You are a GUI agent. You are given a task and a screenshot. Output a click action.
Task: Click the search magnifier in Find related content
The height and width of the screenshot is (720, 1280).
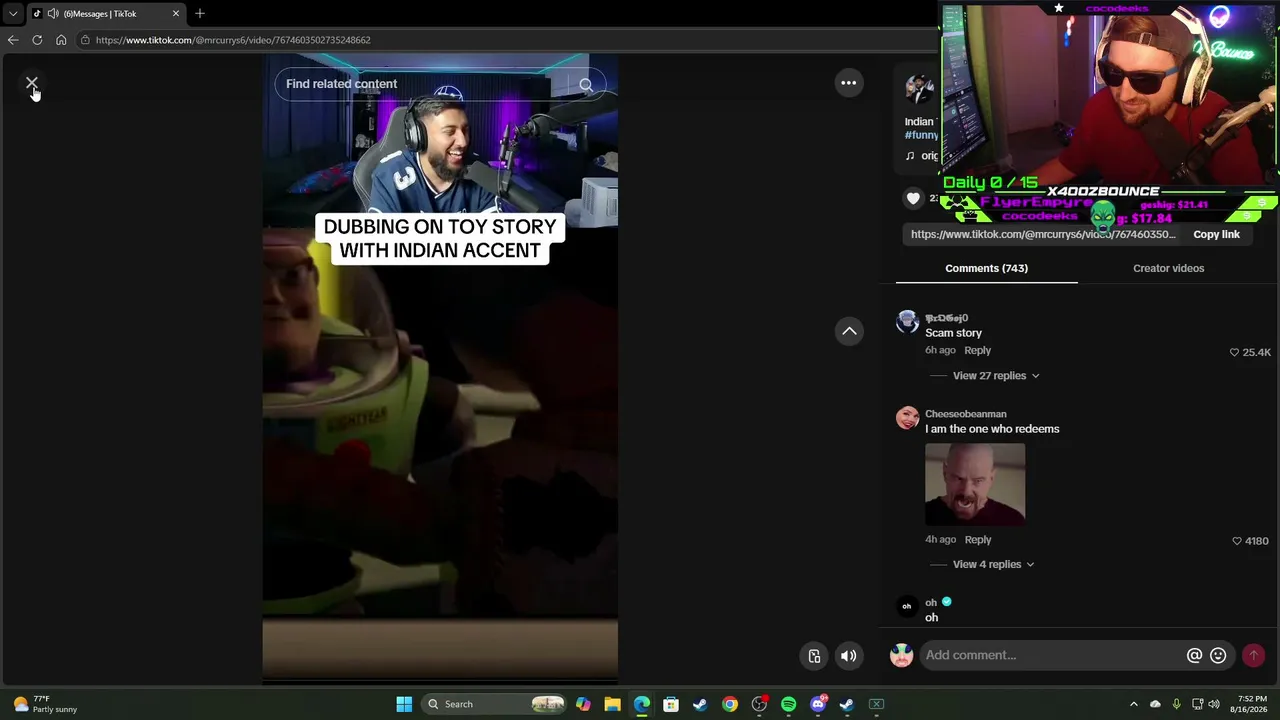click(586, 84)
